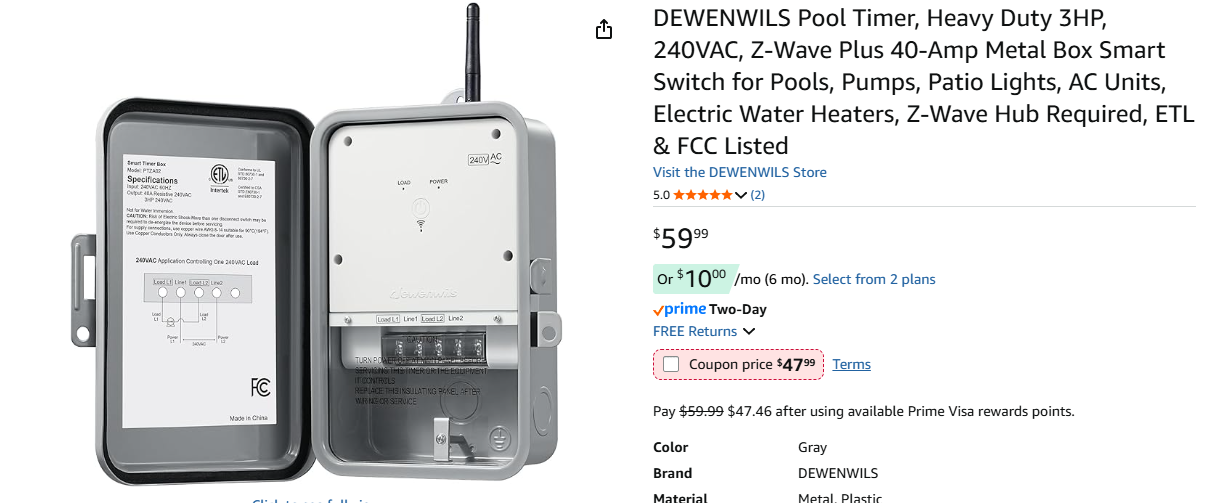
Task: Click the $10.00/mo monthly payment badge
Action: pyautogui.click(x=693, y=278)
